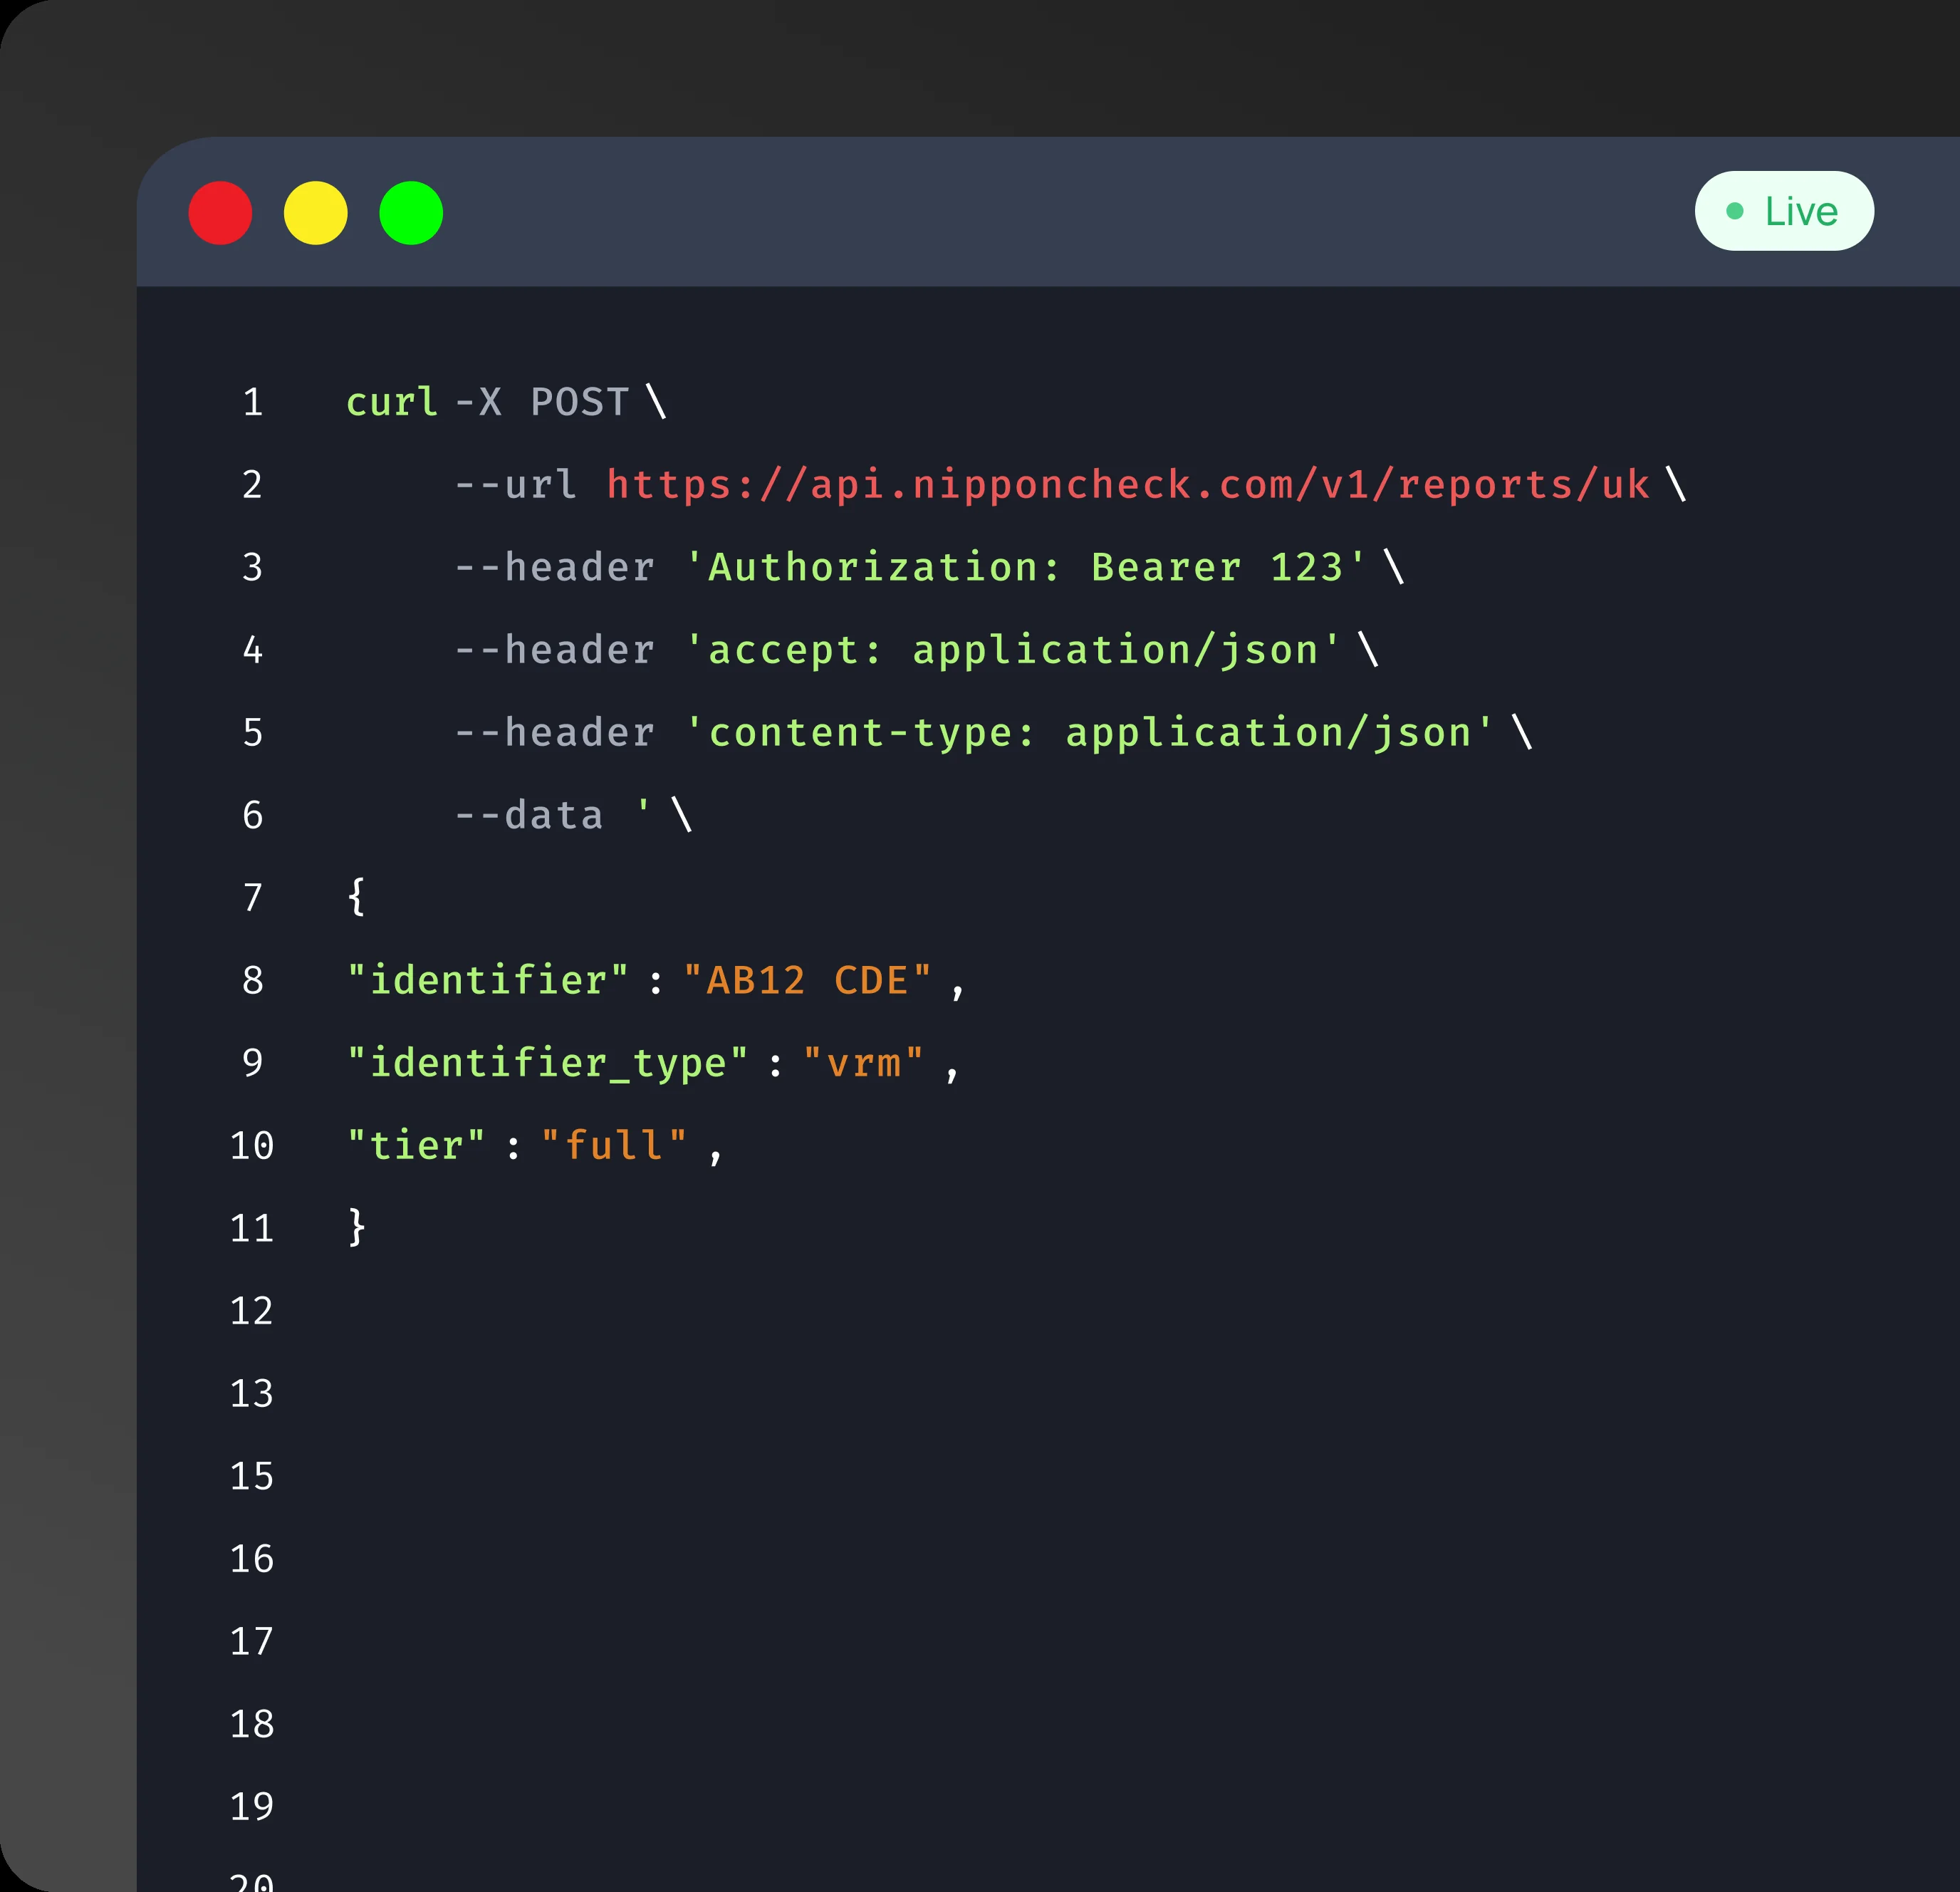Image resolution: width=1960 pixels, height=1892 pixels.
Task: Click 'Authorization: Bearer 123' header value
Action: (x=1026, y=567)
